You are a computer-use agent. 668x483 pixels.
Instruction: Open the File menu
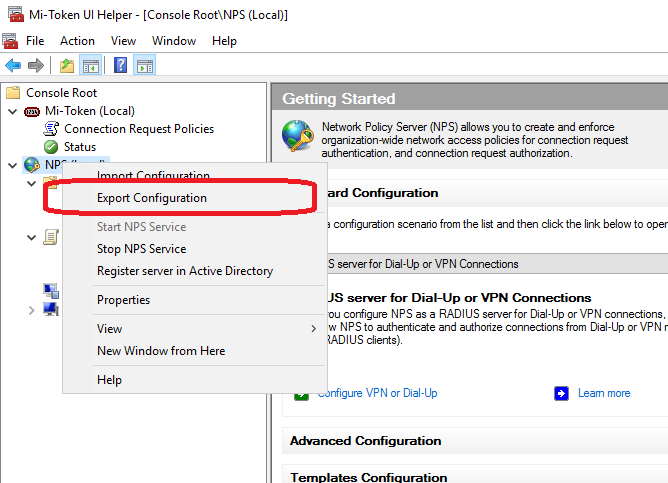click(x=35, y=41)
